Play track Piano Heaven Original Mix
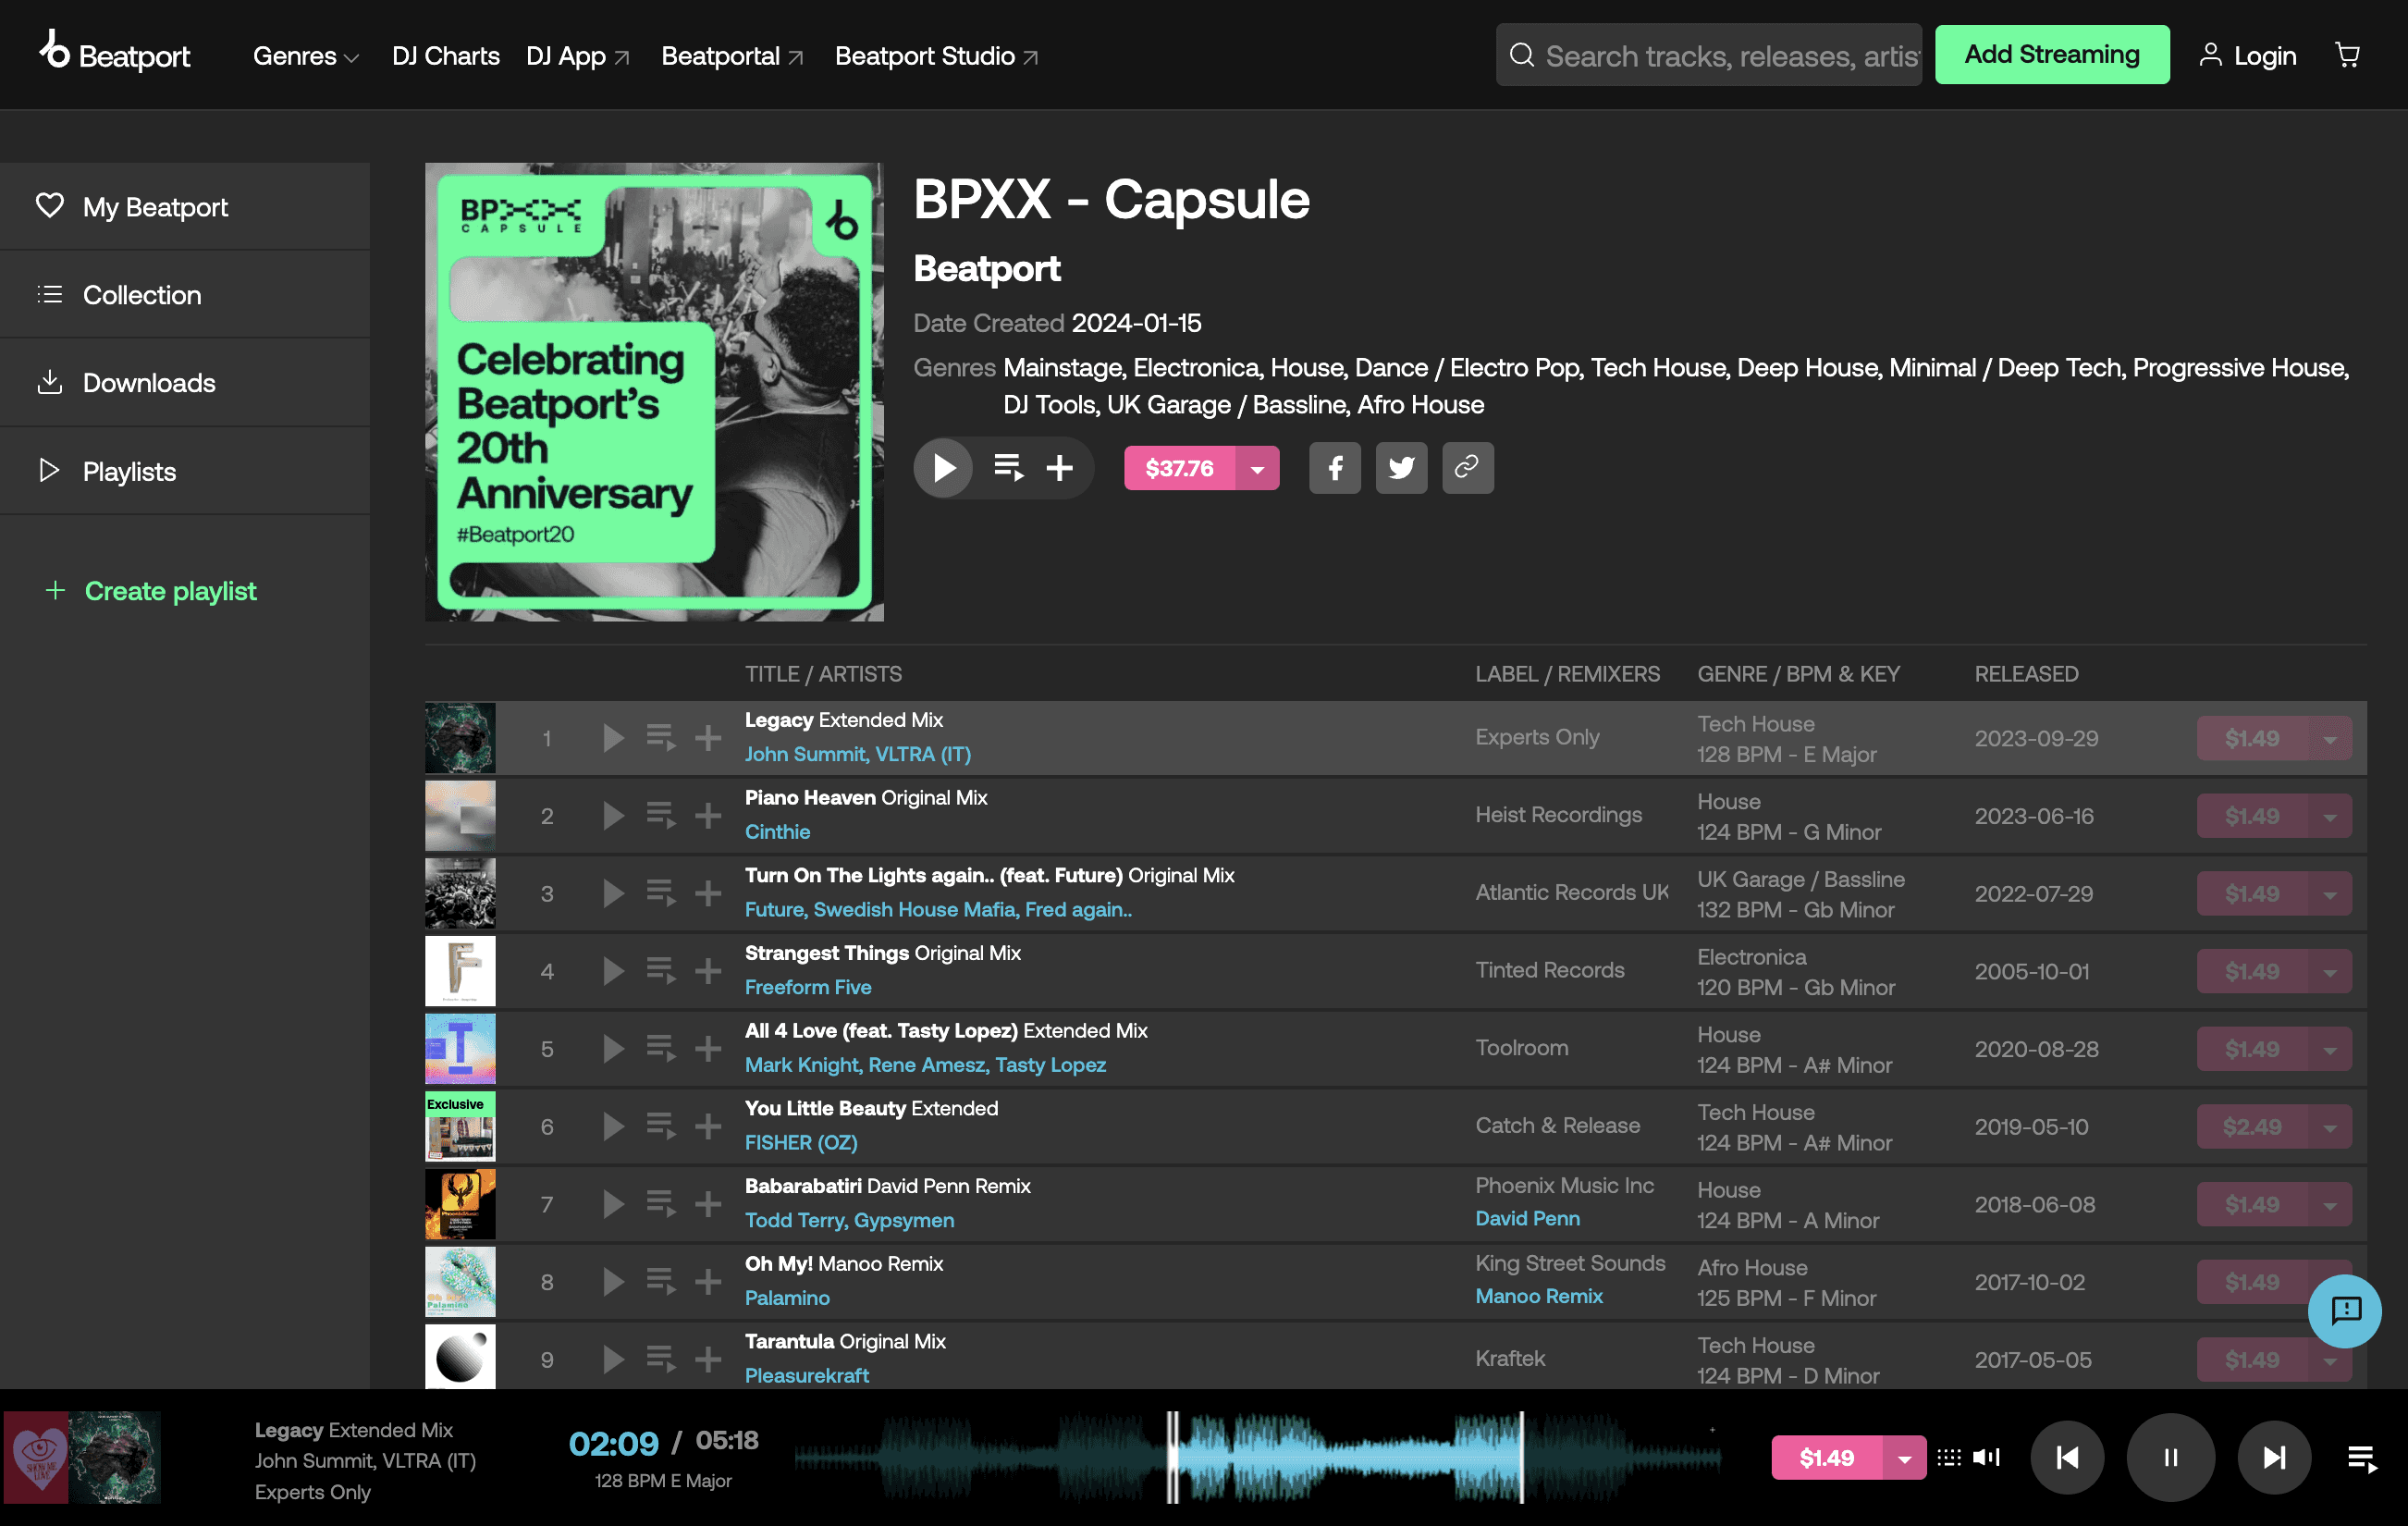This screenshot has height=1526, width=2408. point(613,816)
